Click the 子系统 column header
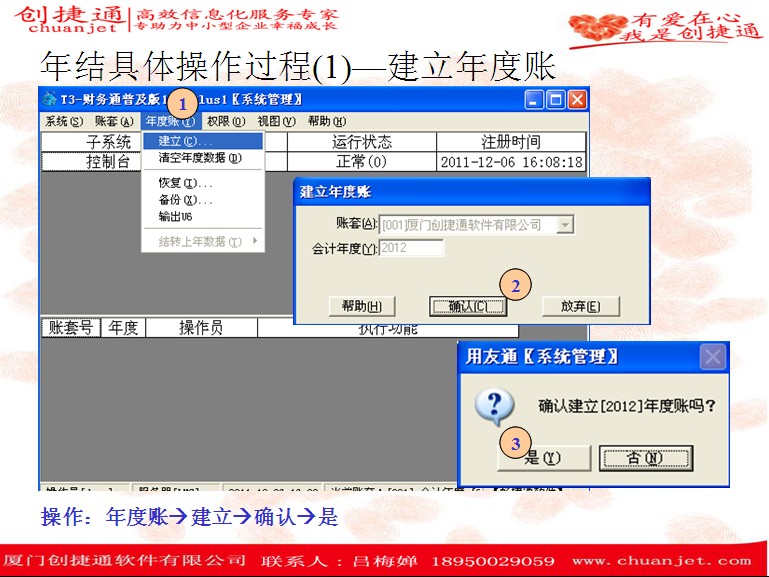 [x=92, y=142]
